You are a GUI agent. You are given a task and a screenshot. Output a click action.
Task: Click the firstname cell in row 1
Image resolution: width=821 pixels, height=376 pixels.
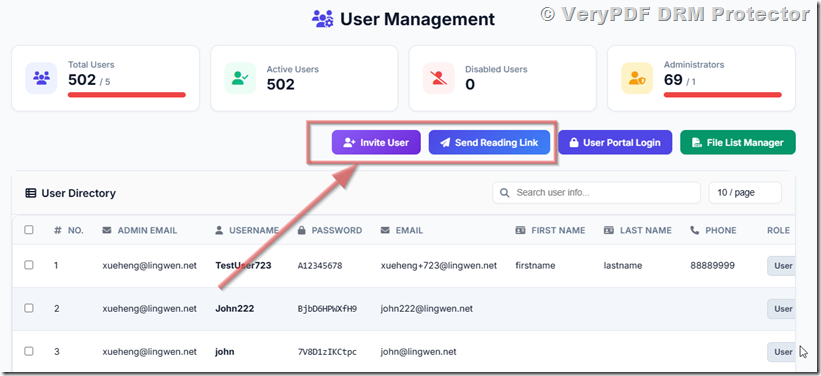tap(535, 266)
